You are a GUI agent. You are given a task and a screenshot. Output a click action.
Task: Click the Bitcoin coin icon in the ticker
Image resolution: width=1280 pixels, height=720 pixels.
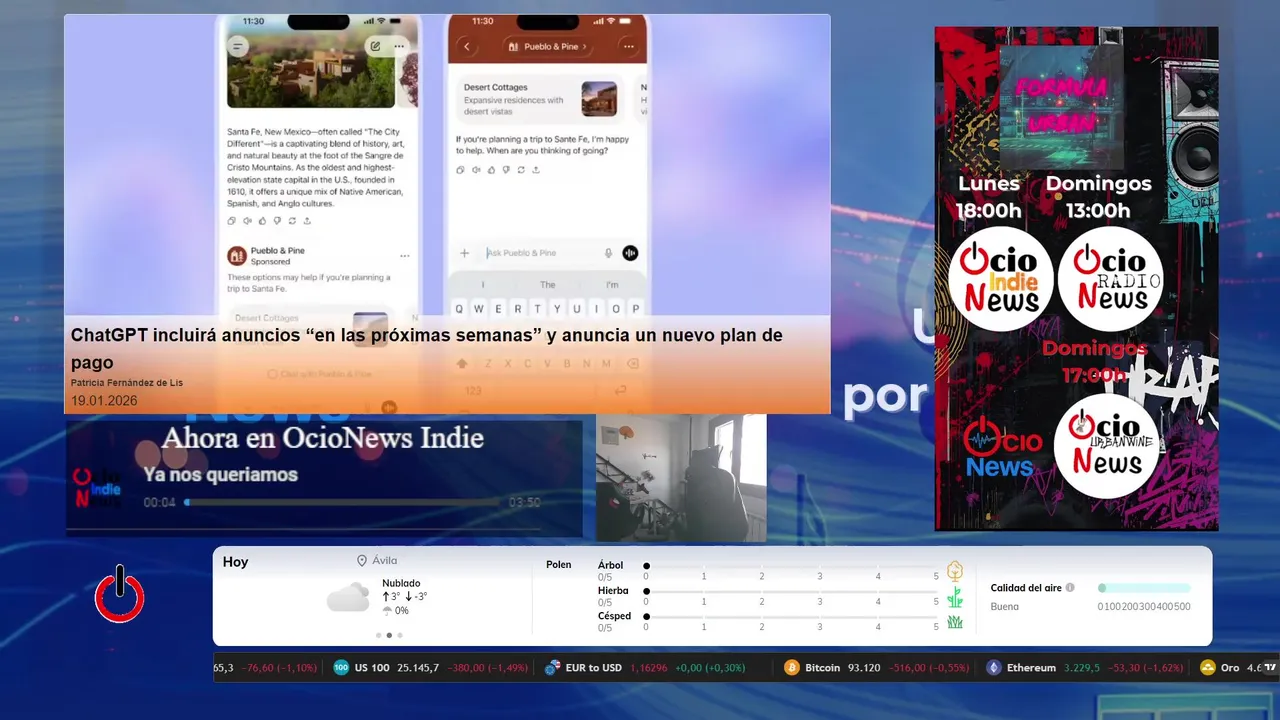point(792,667)
